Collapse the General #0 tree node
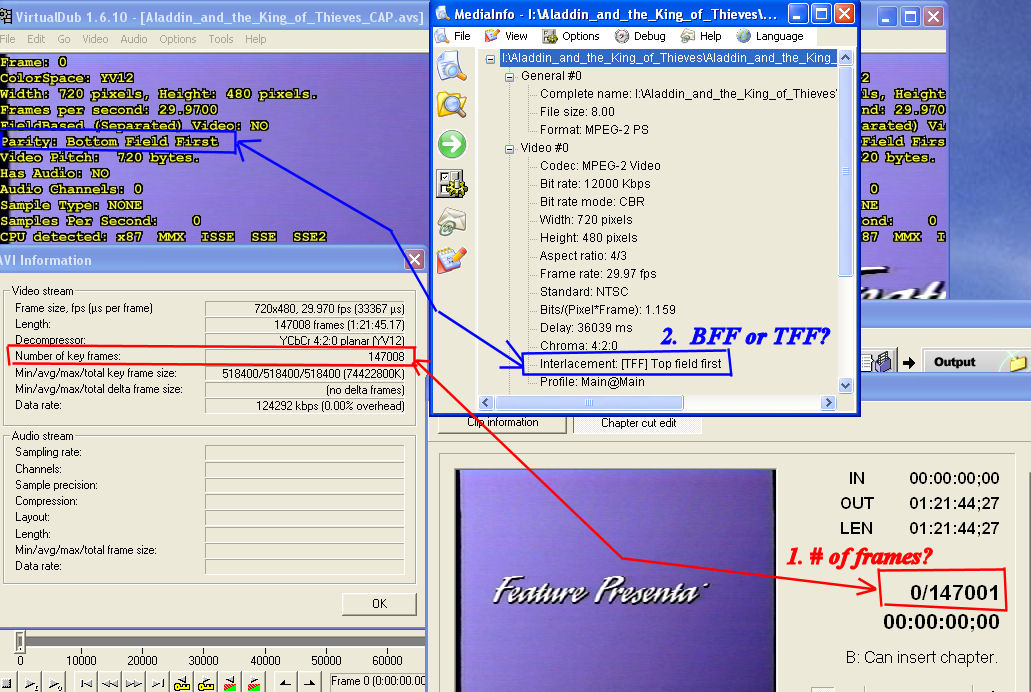This screenshot has width=1031, height=692. coord(509,77)
